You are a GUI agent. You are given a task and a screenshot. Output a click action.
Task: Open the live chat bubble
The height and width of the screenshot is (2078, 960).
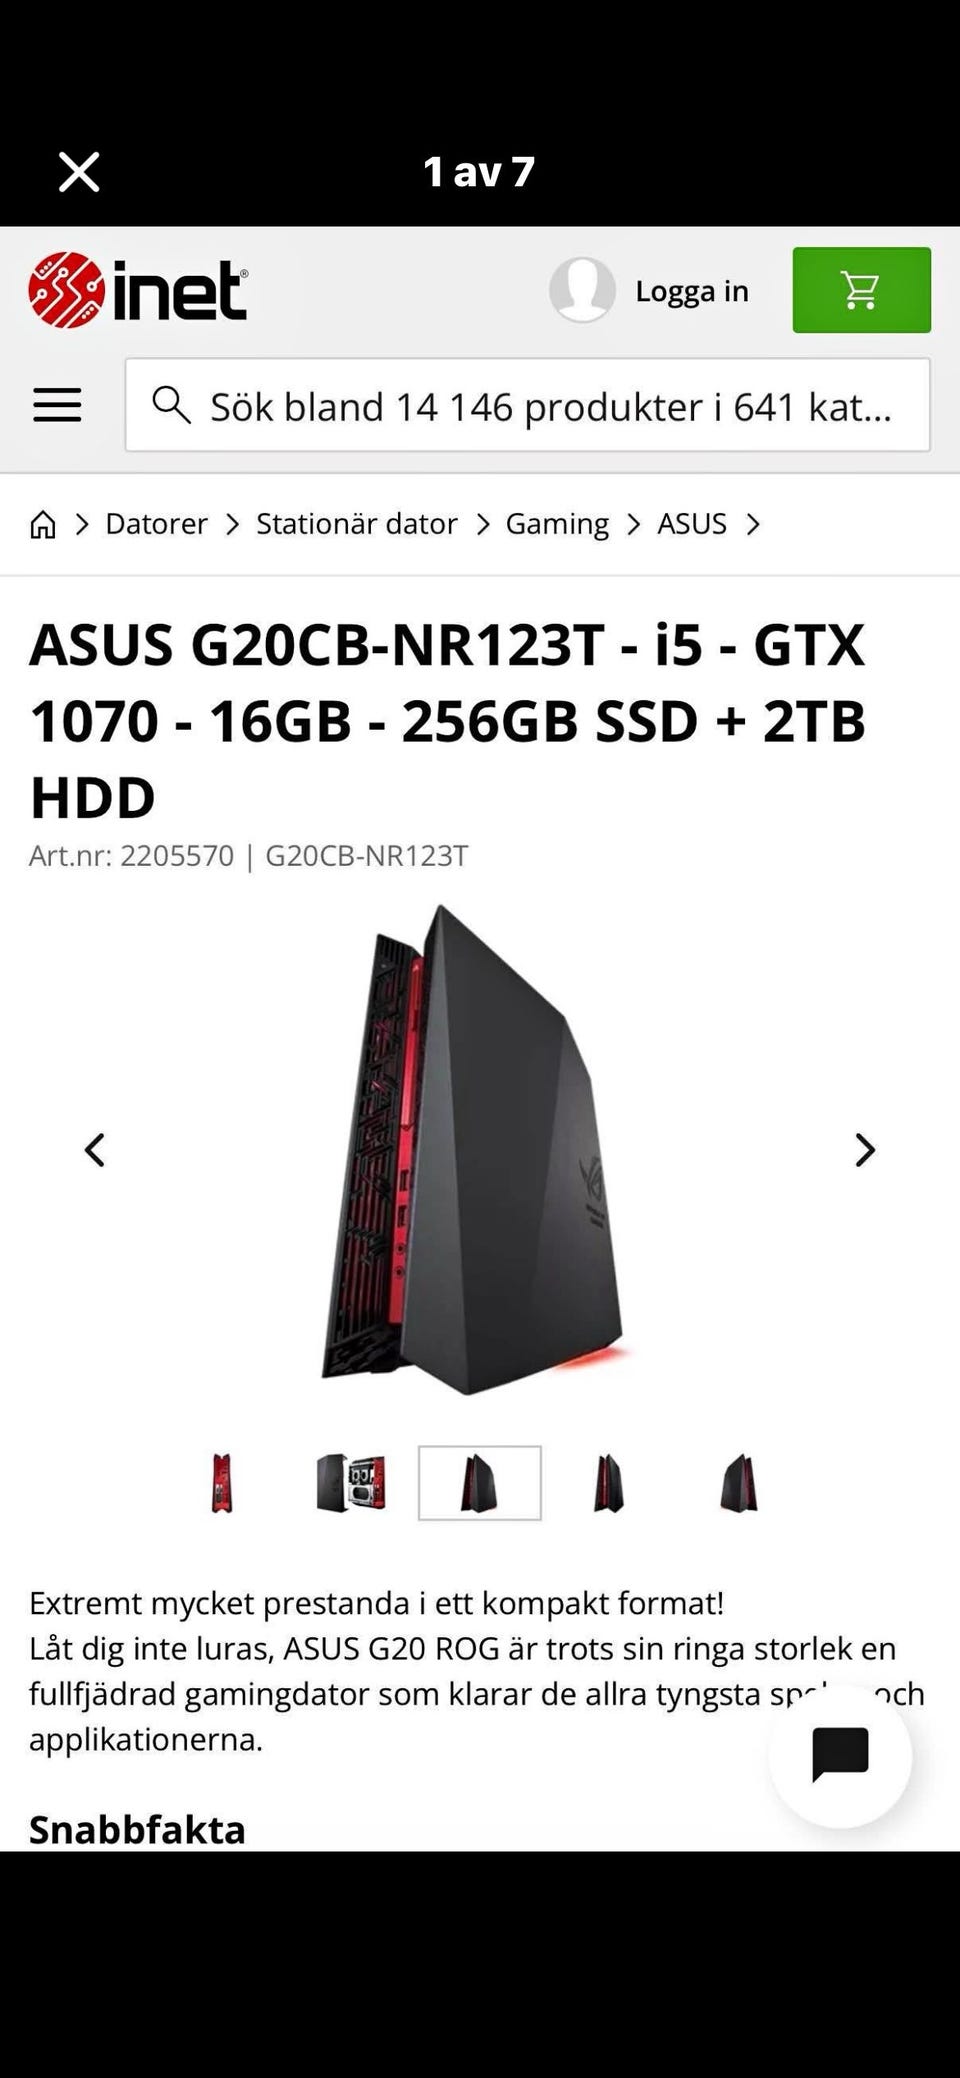click(840, 1755)
